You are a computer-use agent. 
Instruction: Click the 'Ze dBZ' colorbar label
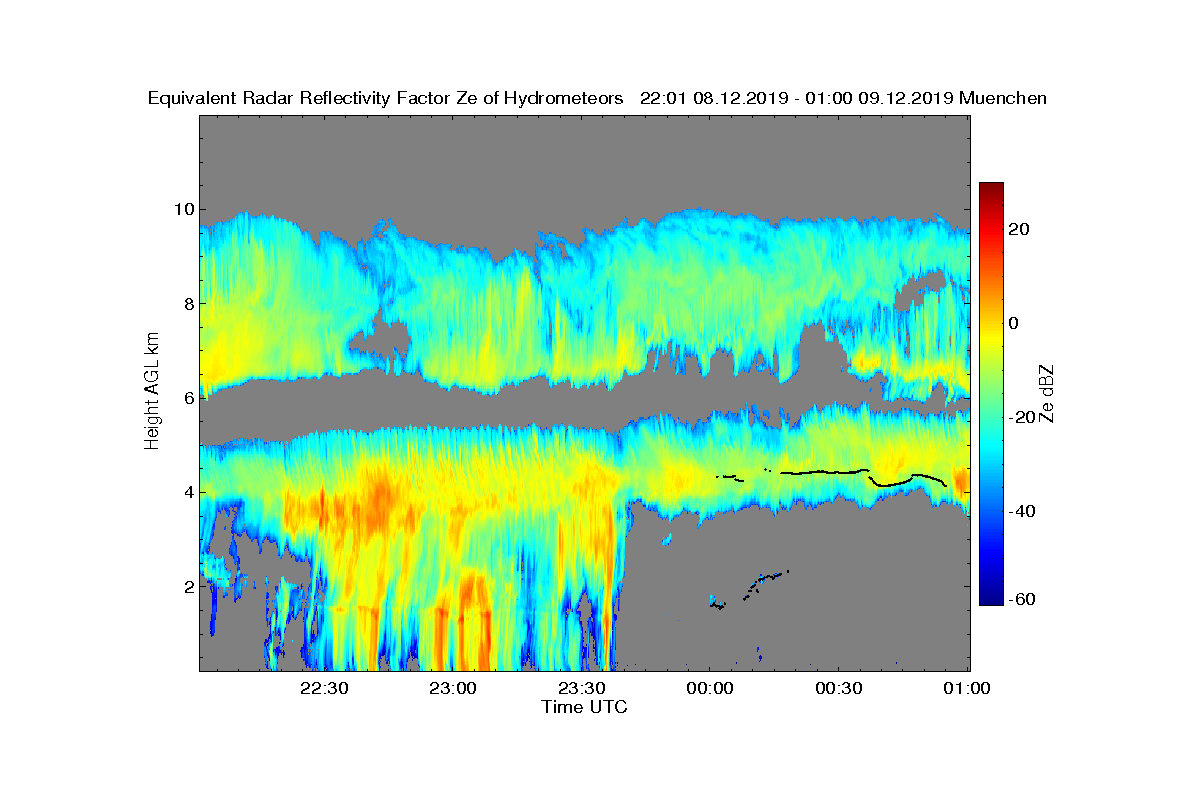pos(1047,392)
